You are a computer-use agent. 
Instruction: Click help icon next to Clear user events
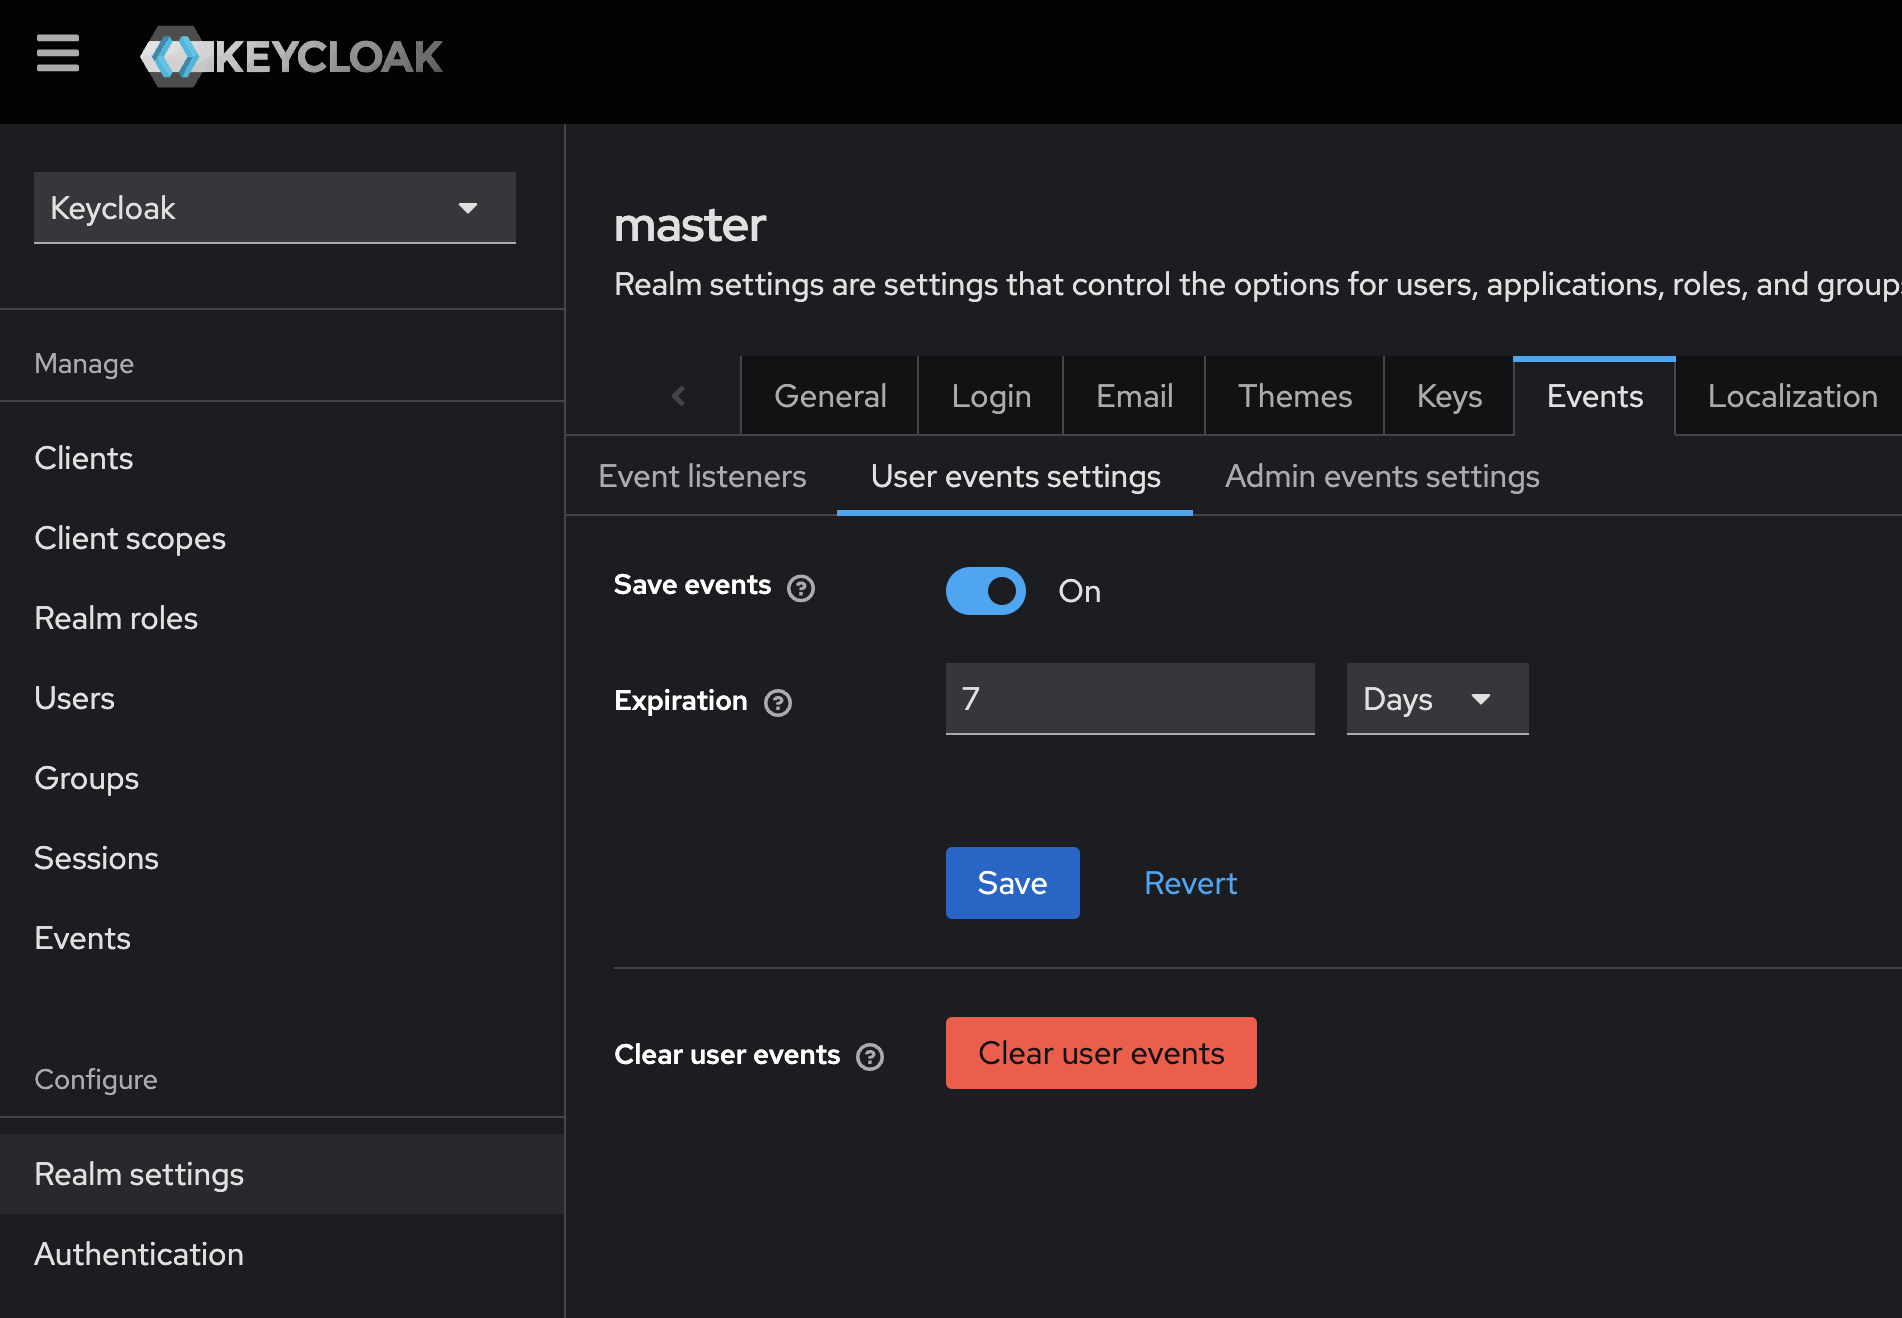tap(870, 1057)
